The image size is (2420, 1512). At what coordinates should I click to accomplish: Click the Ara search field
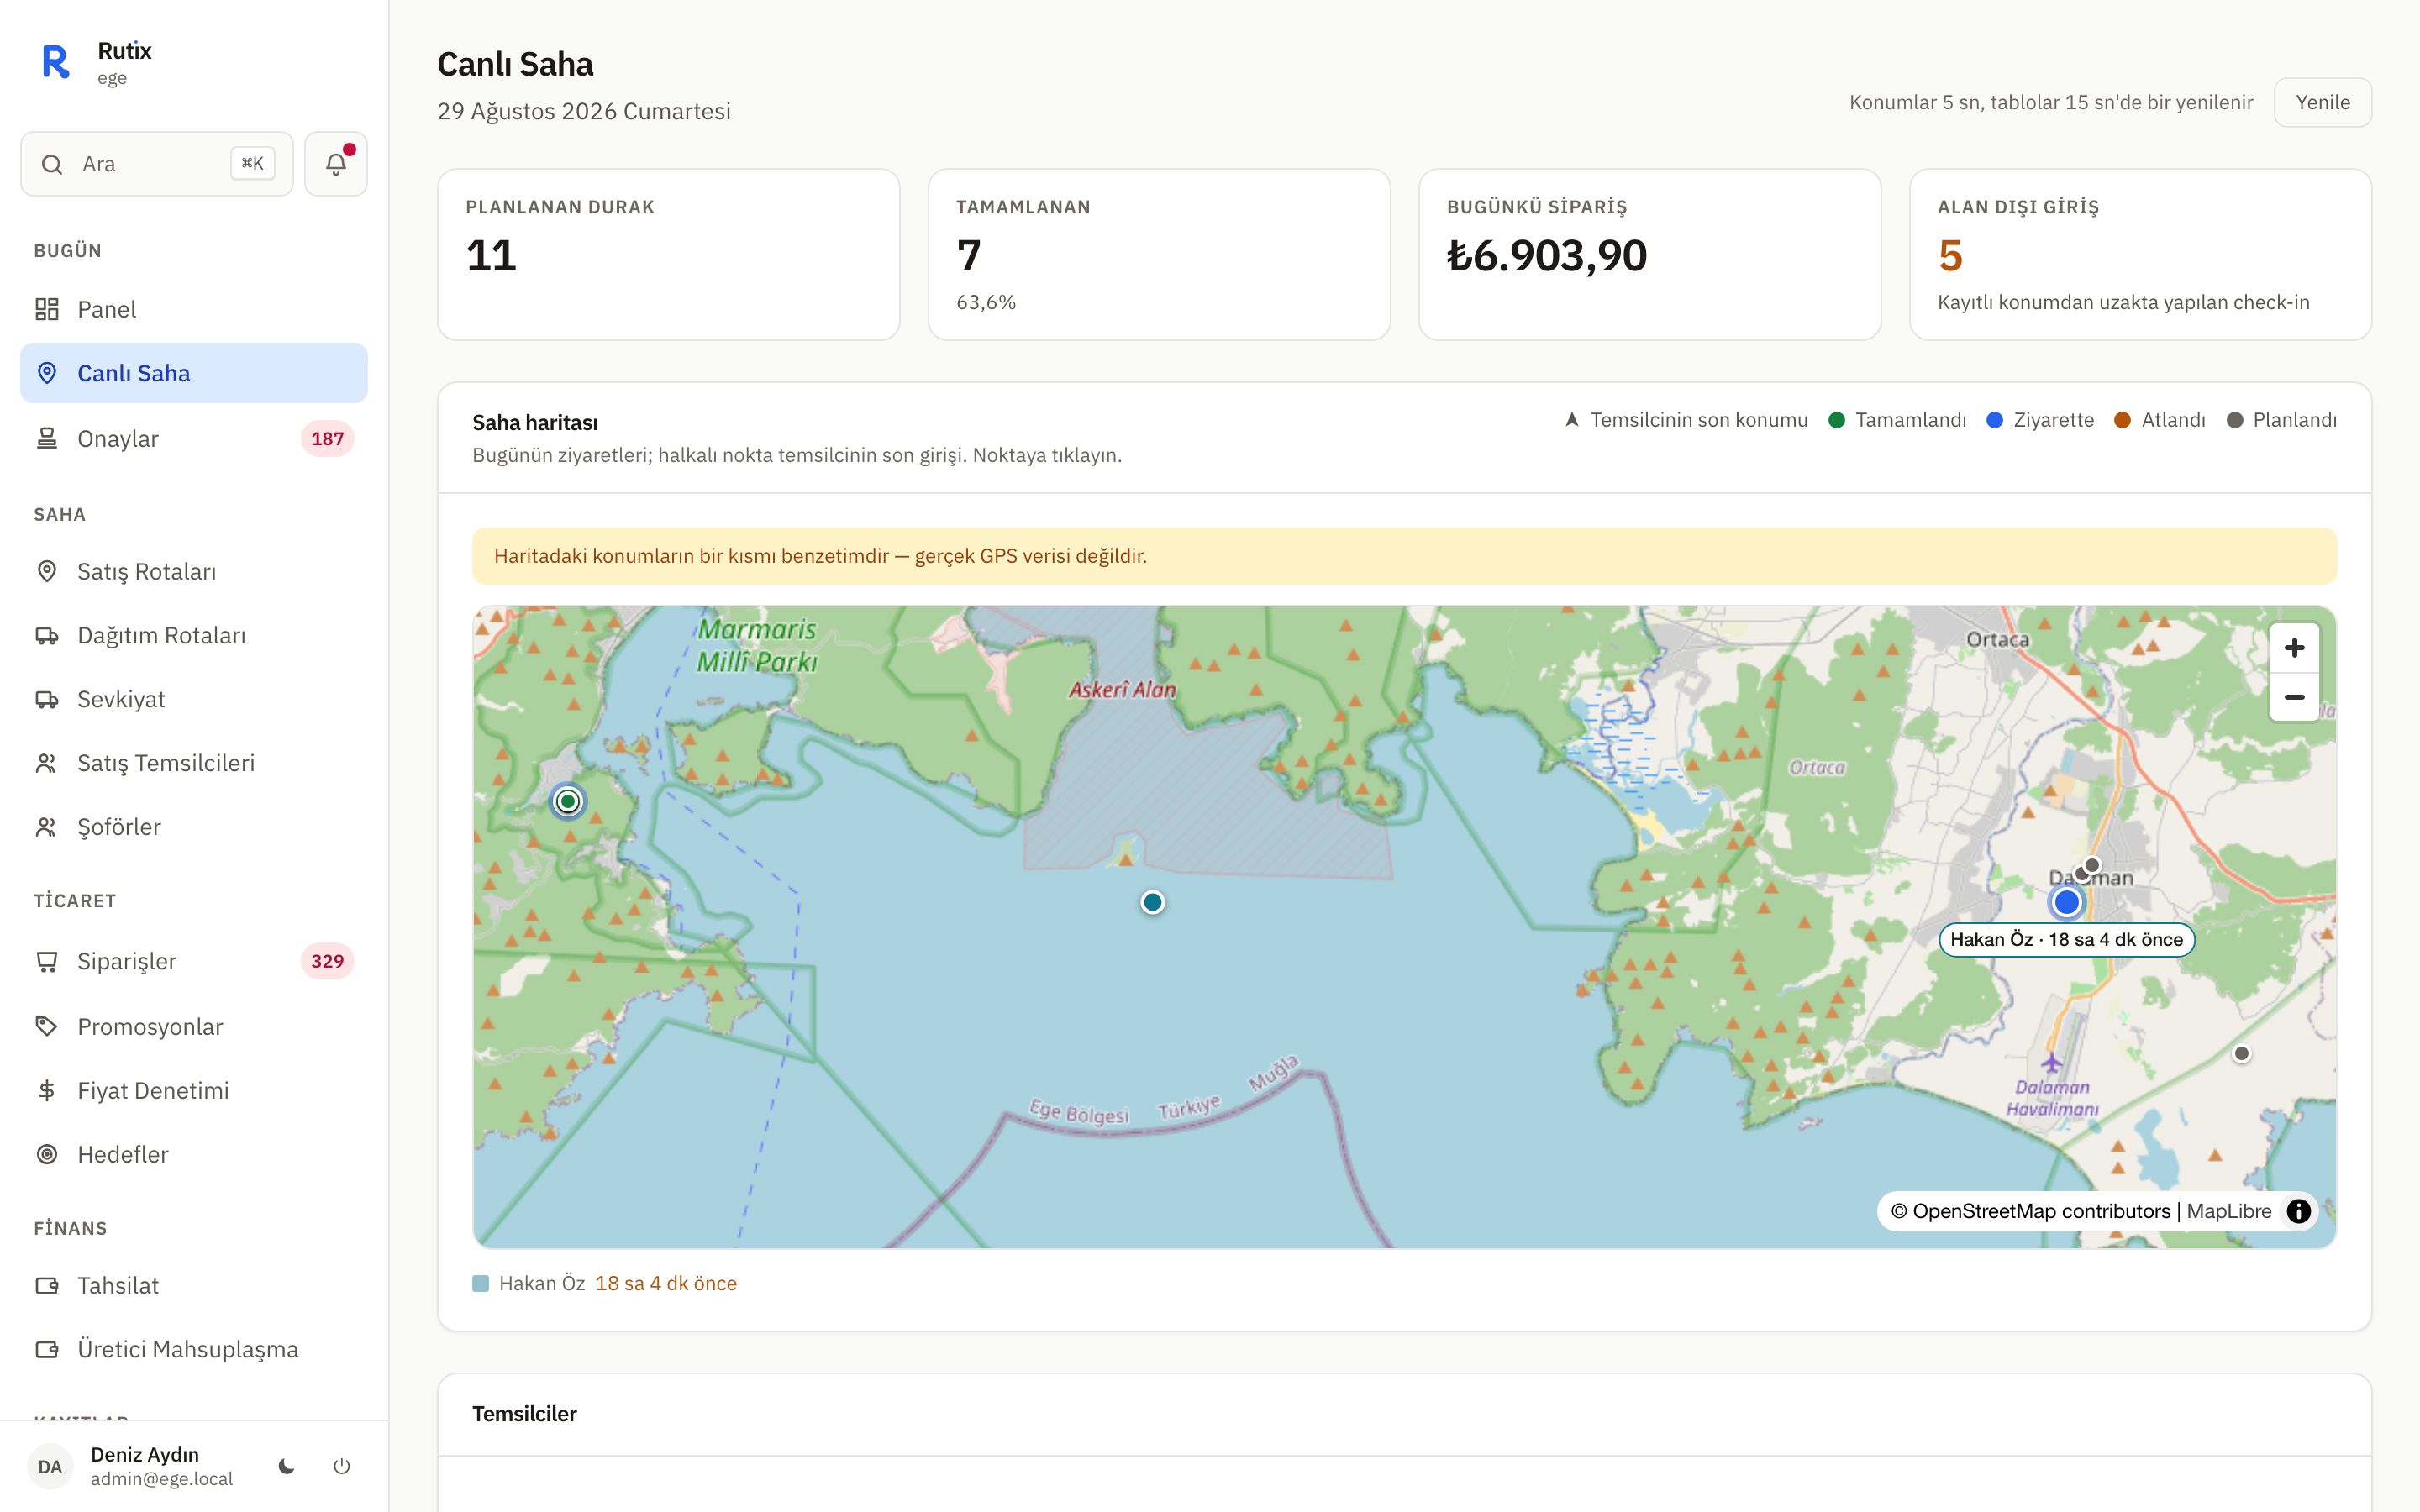157,164
